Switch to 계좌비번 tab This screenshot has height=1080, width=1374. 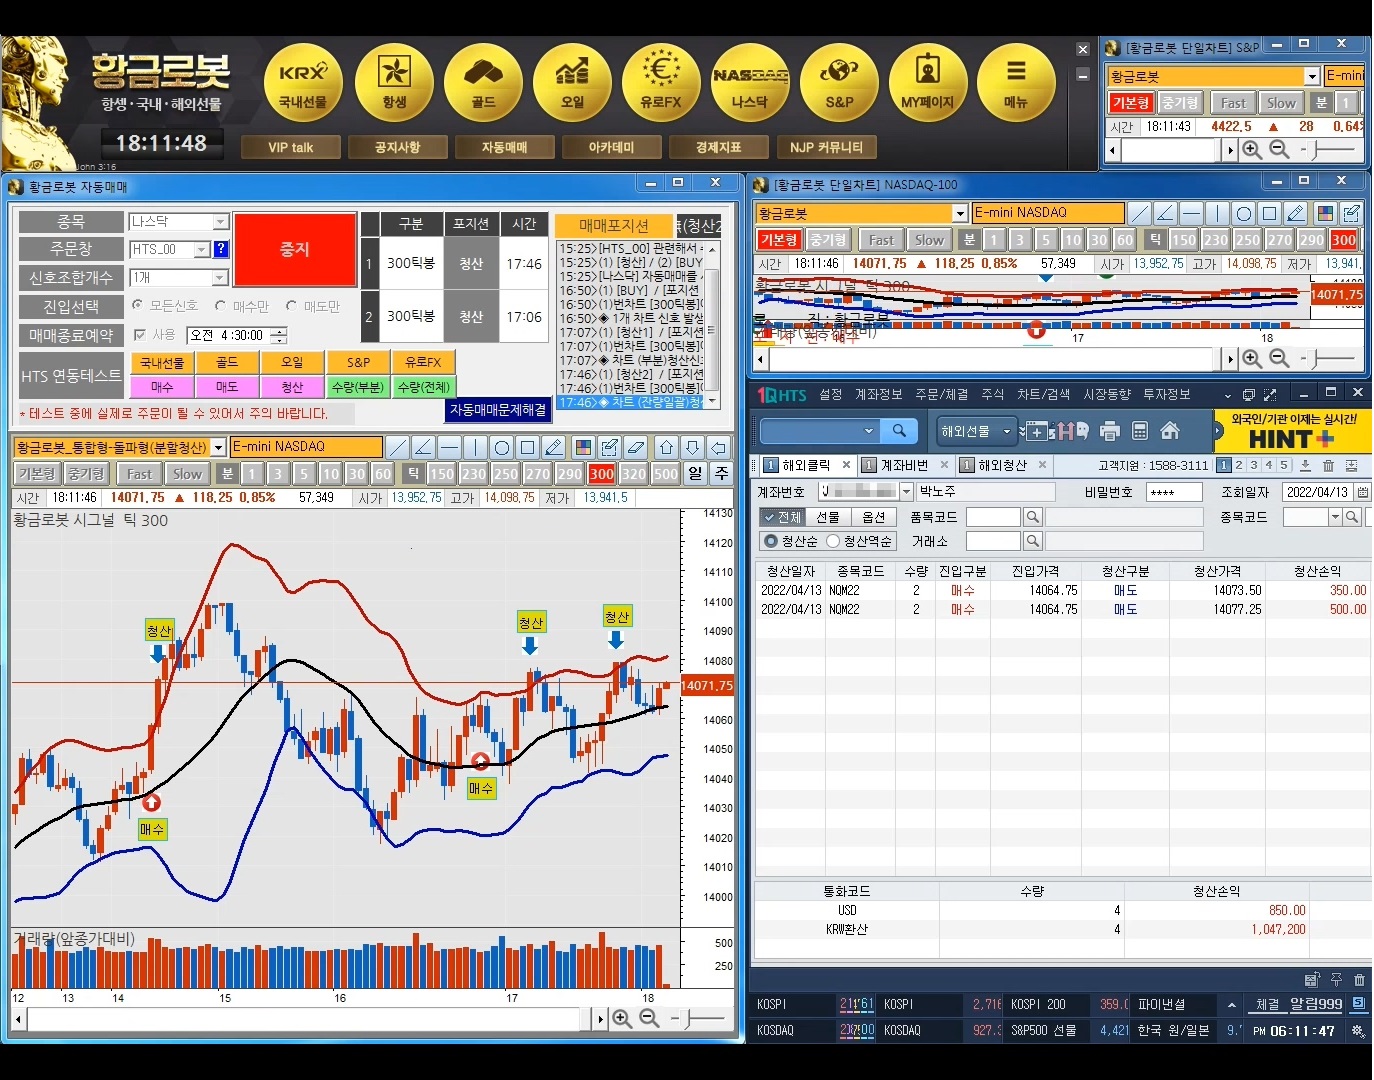904,465
